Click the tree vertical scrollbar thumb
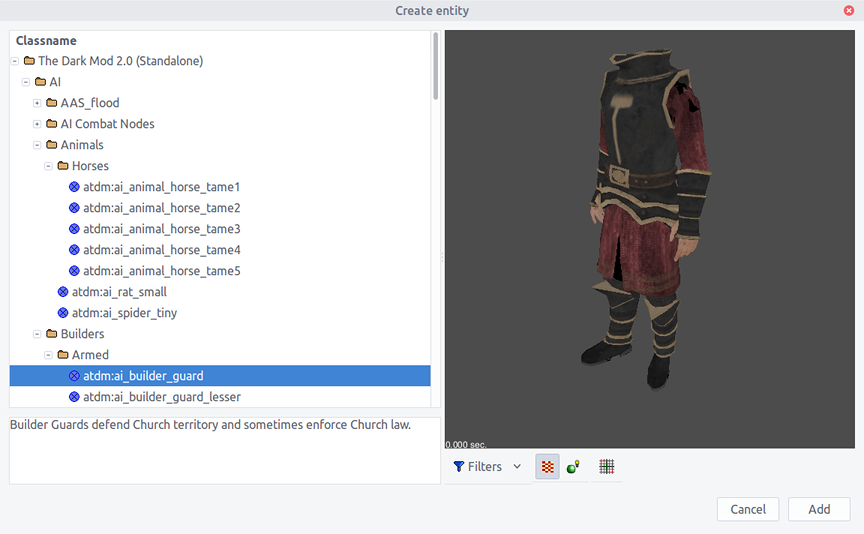 tap(435, 66)
